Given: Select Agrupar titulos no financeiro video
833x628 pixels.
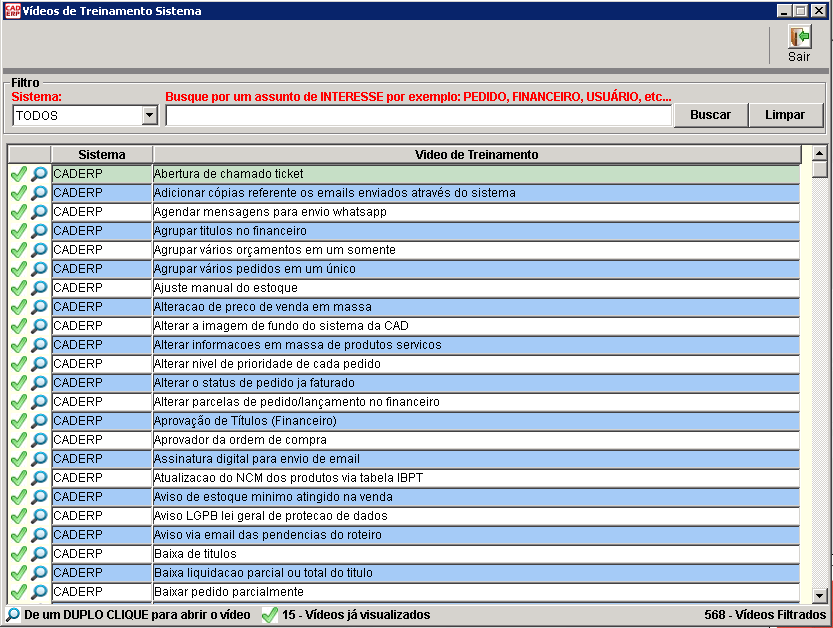Looking at the screenshot, I should coord(477,231).
